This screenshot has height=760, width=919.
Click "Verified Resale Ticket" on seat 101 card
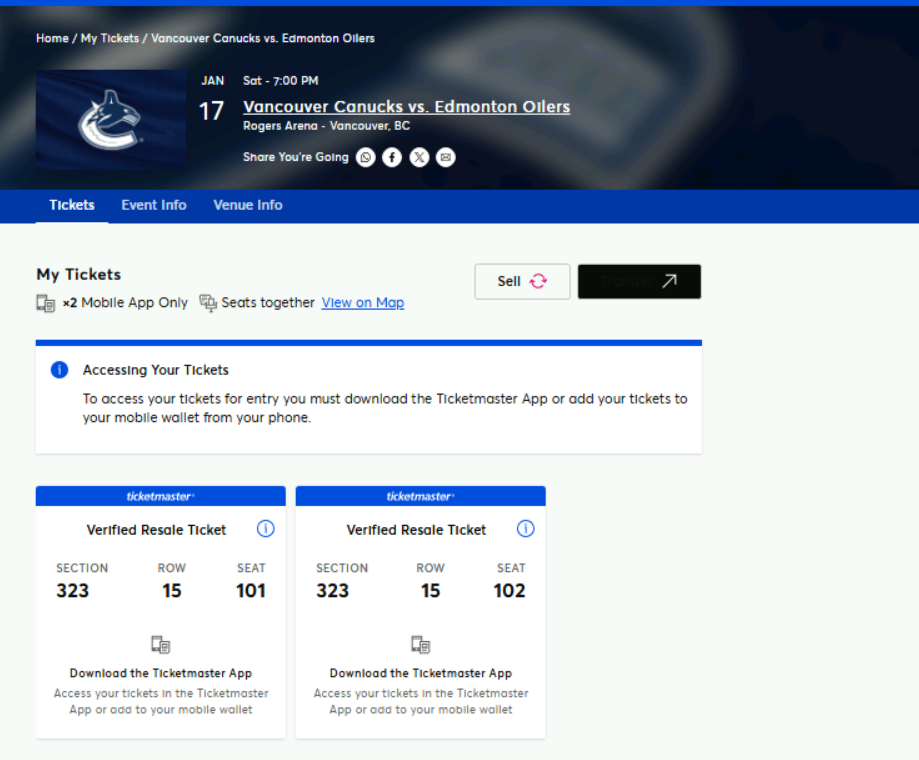coord(156,530)
